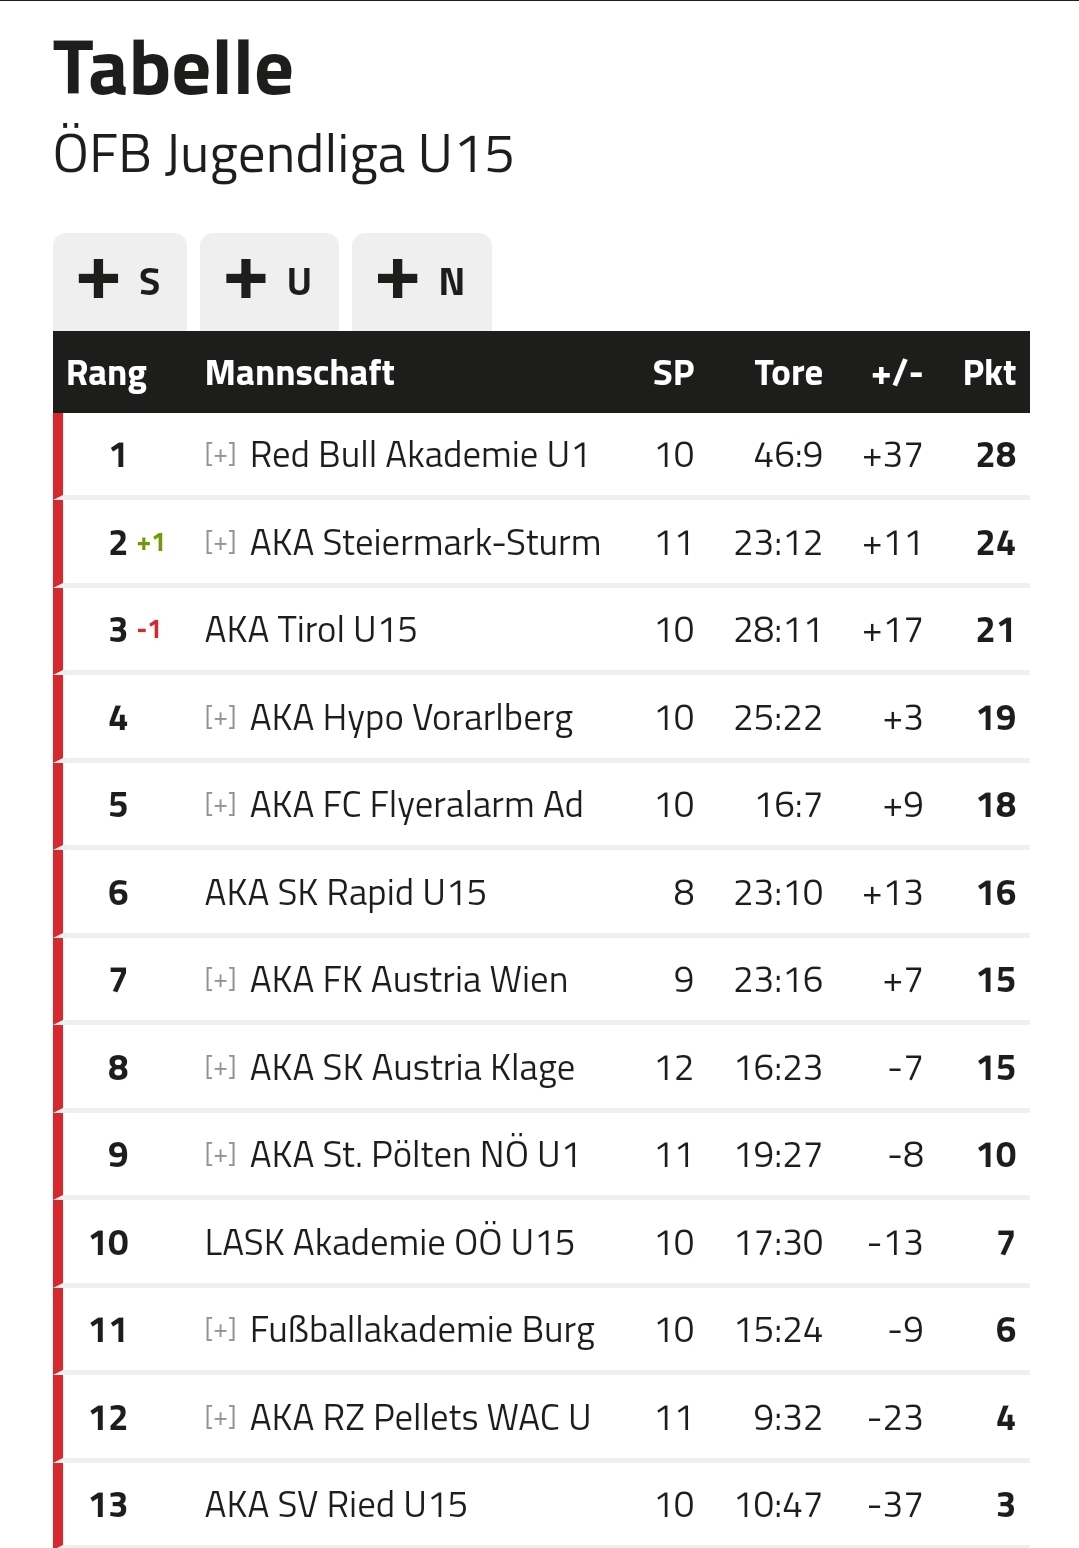Expand the S (wins) column toggle
The image size is (1079, 1548).
[x=120, y=281]
